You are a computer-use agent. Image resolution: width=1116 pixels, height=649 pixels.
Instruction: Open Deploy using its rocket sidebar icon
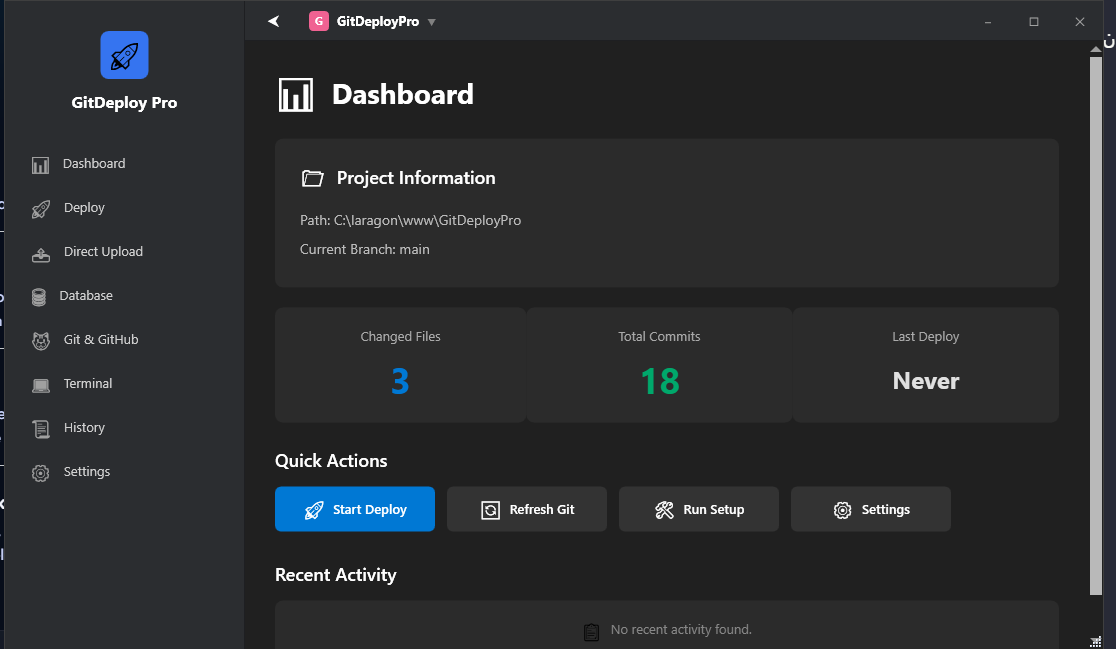[40, 207]
